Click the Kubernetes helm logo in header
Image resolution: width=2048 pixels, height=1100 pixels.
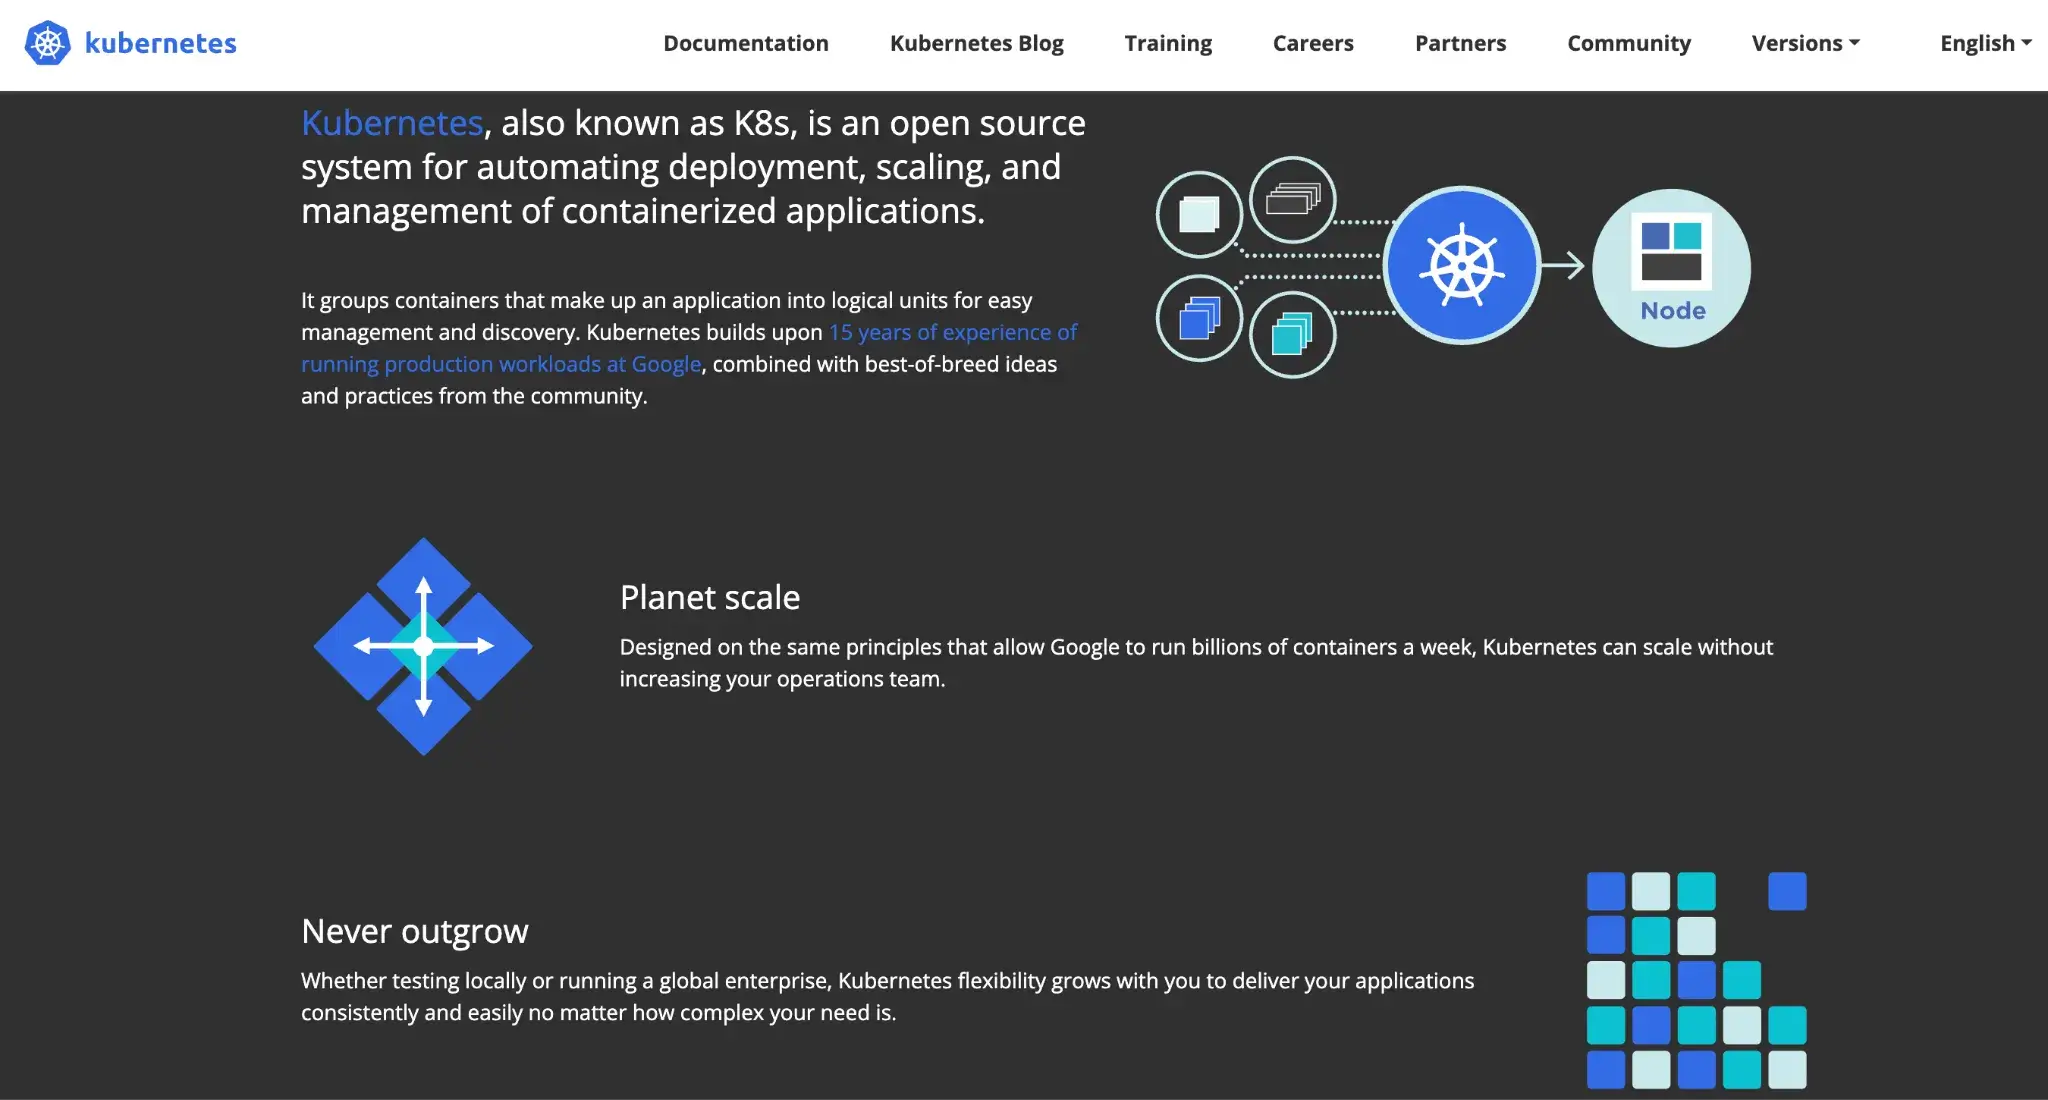tap(47, 43)
